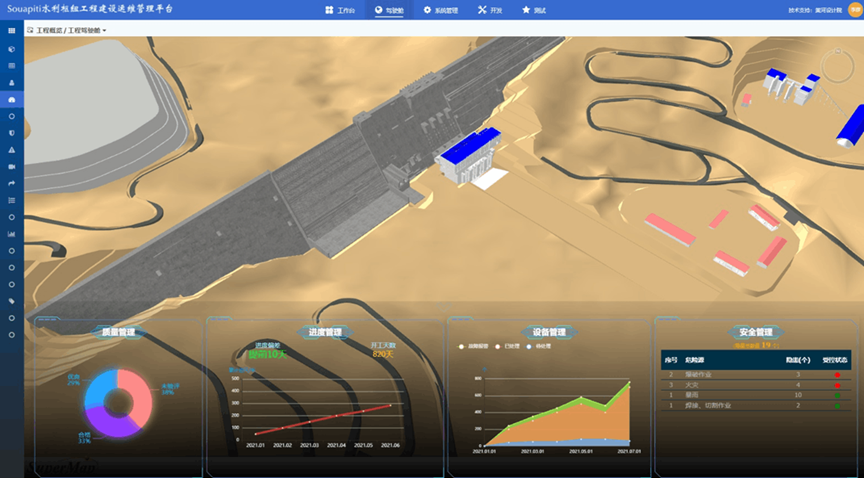Click the 受控状态 column header
Image resolution: width=864 pixels, height=478 pixels.
[835, 360]
